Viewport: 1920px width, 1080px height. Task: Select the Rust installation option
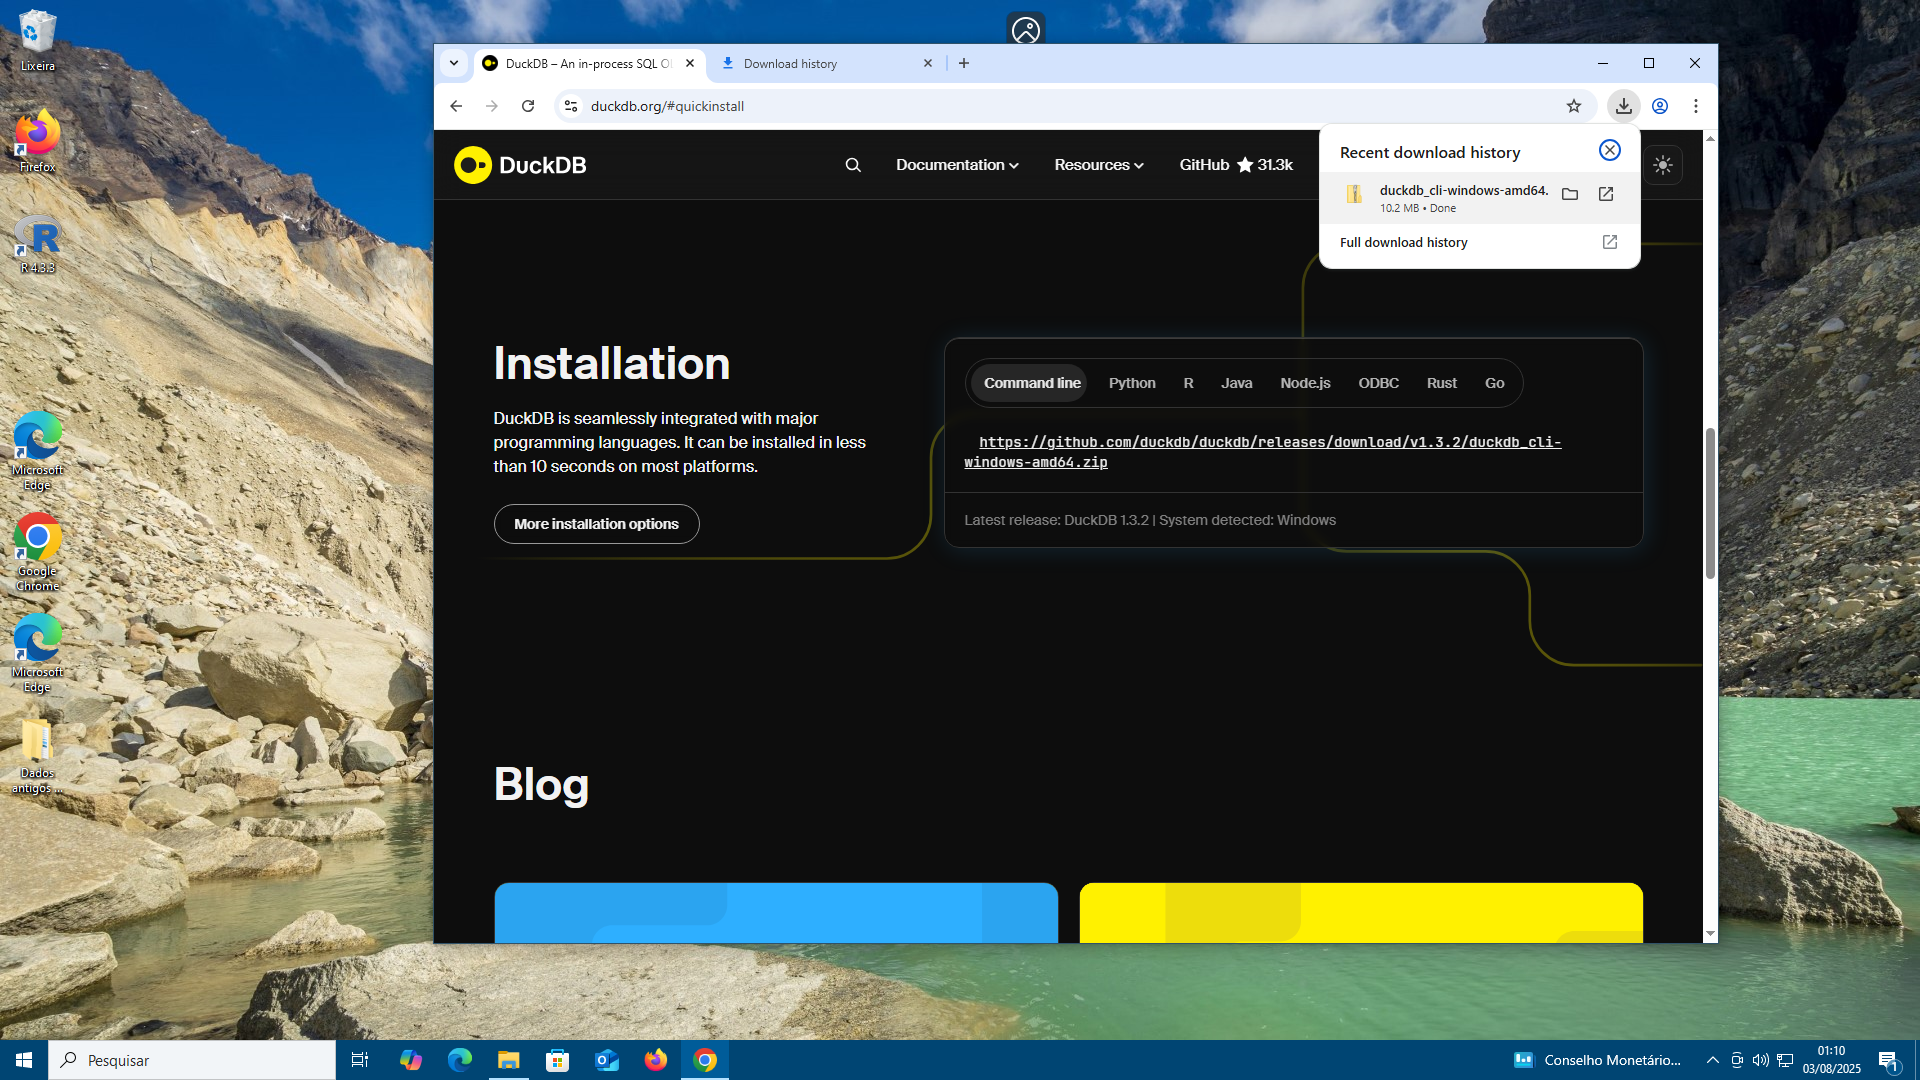click(1441, 383)
